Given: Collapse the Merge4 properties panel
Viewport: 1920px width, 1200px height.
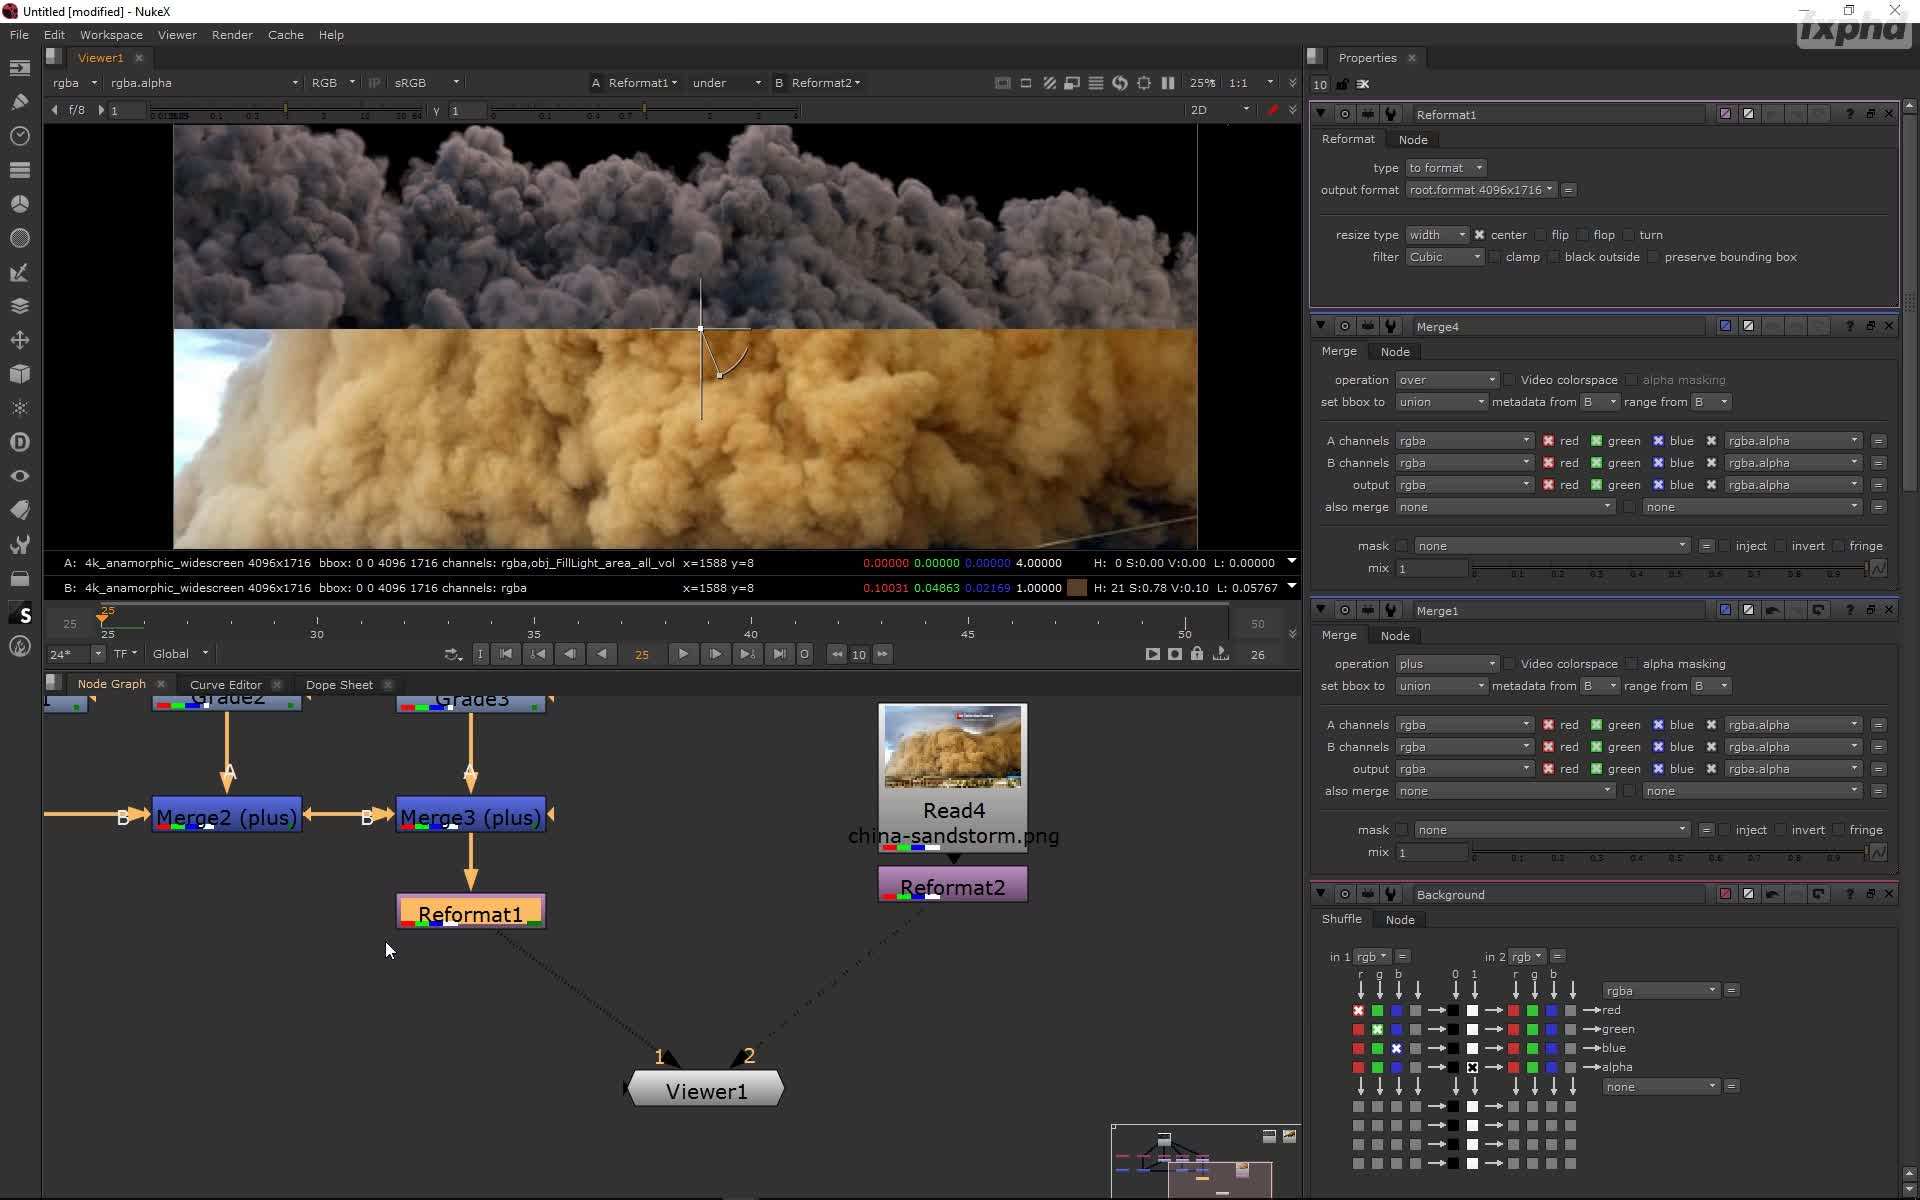Looking at the screenshot, I should [1321, 326].
